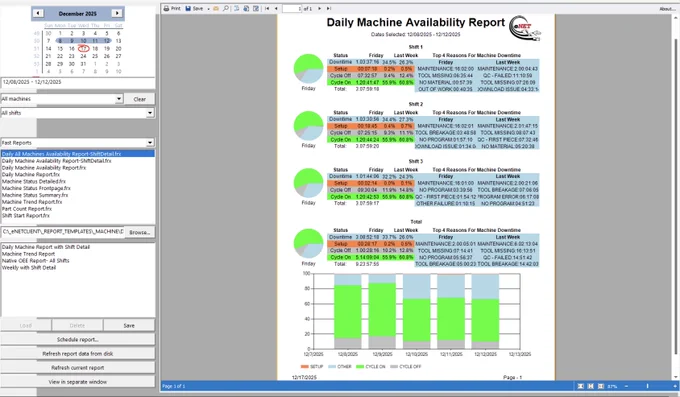Select December 8 in calendar
The height and width of the screenshot is (397, 680).
pyautogui.click(x=60, y=41)
